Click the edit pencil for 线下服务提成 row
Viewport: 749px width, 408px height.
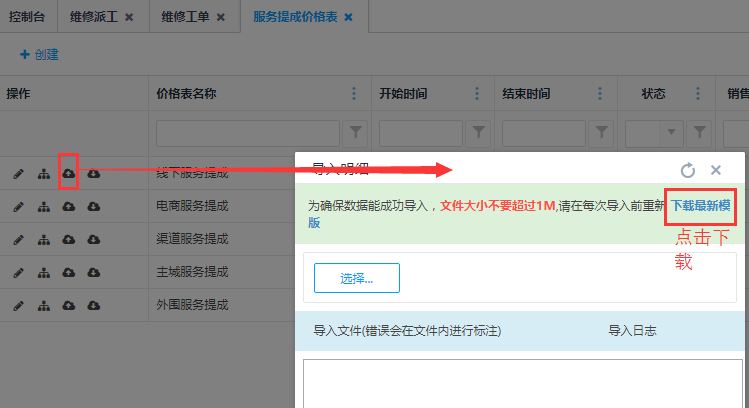pyautogui.click(x=18, y=174)
